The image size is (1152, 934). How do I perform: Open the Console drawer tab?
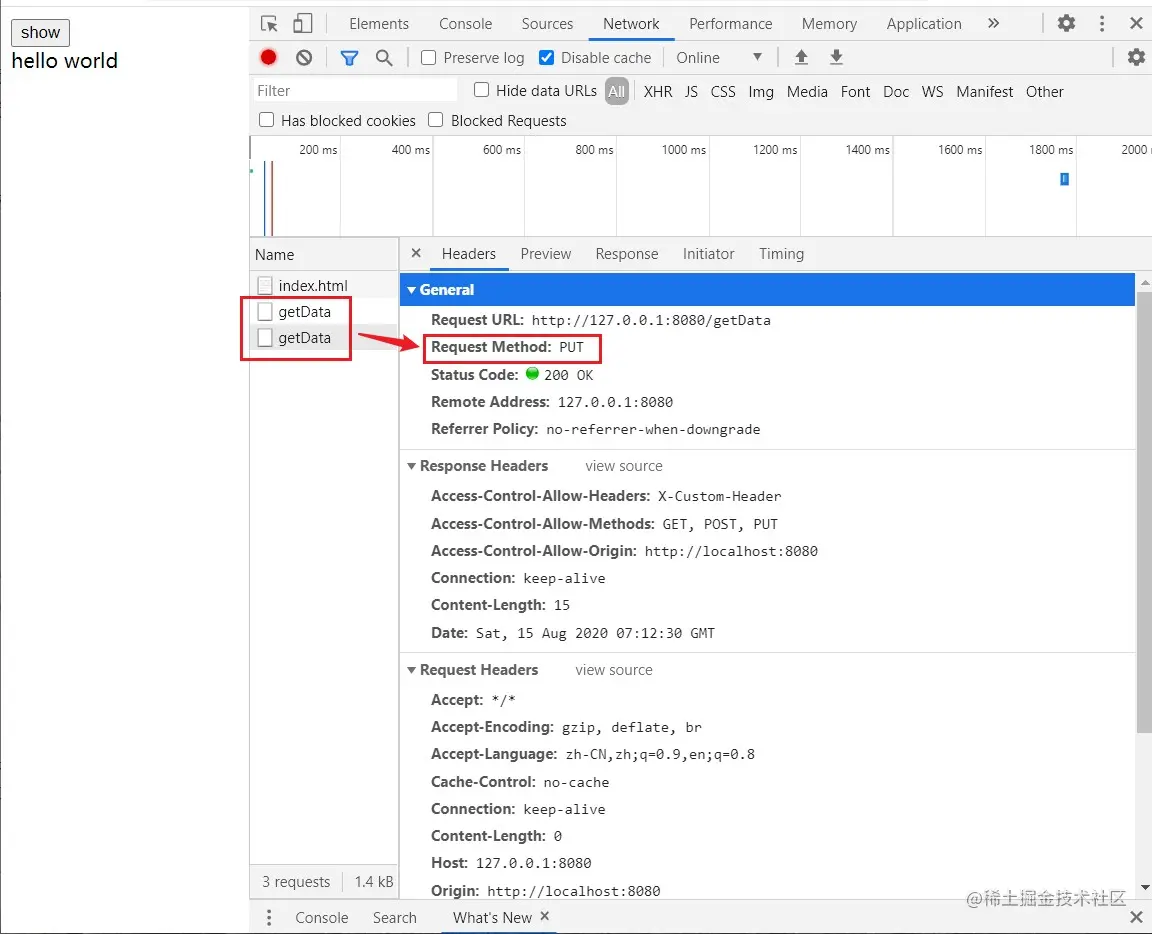coord(322,917)
